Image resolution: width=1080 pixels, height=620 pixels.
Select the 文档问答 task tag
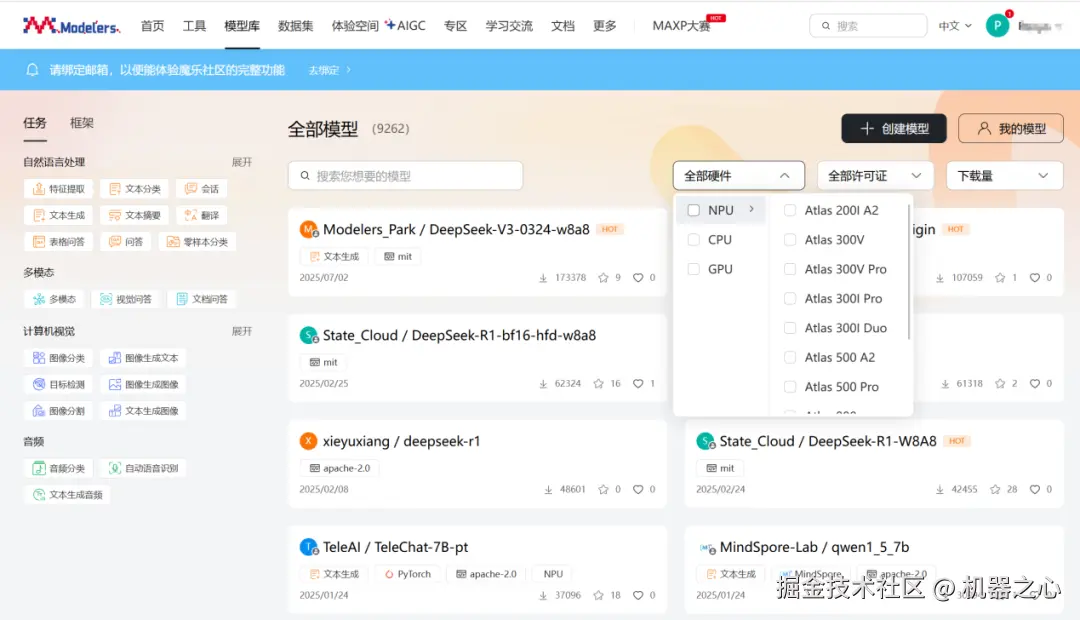(202, 299)
